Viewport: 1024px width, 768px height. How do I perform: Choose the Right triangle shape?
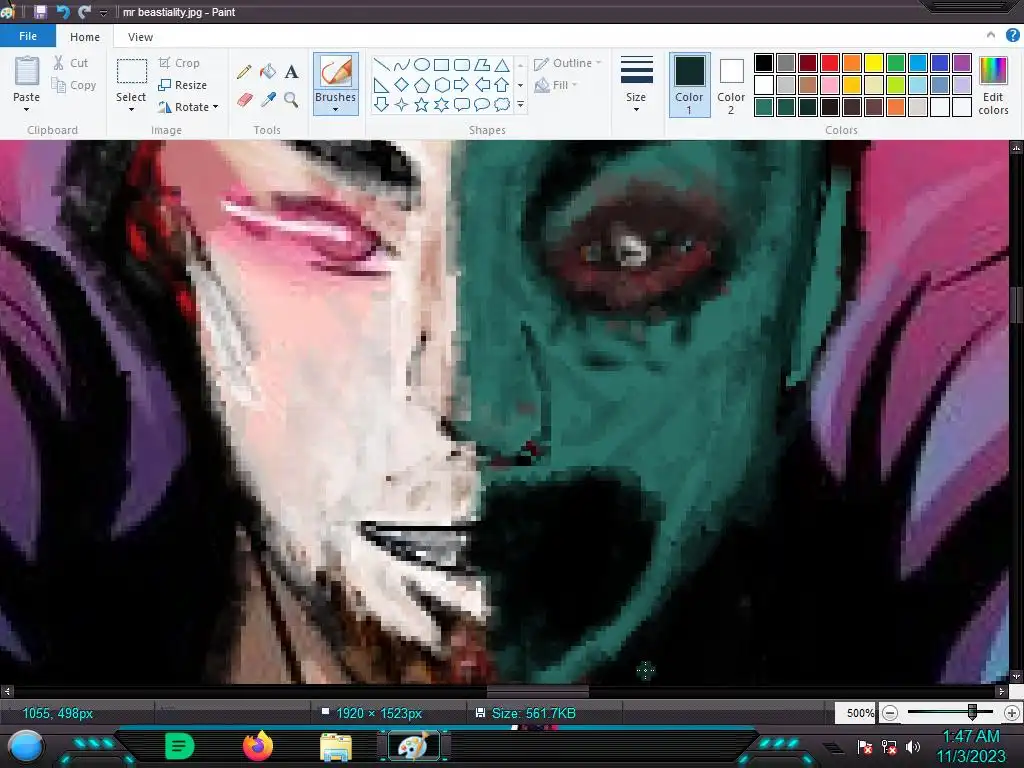(x=381, y=85)
